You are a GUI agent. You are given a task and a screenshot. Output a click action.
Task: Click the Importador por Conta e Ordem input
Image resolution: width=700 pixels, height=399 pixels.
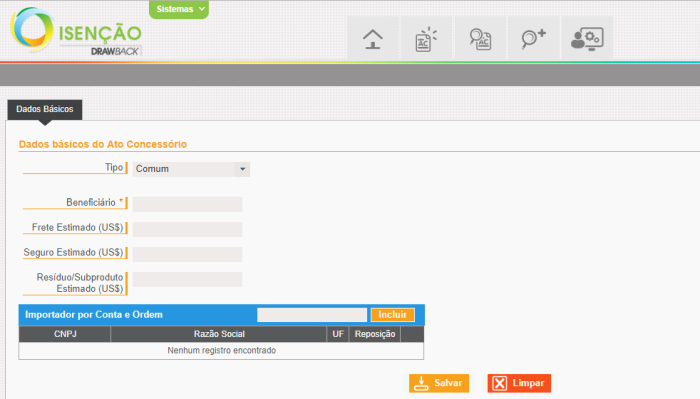312,315
